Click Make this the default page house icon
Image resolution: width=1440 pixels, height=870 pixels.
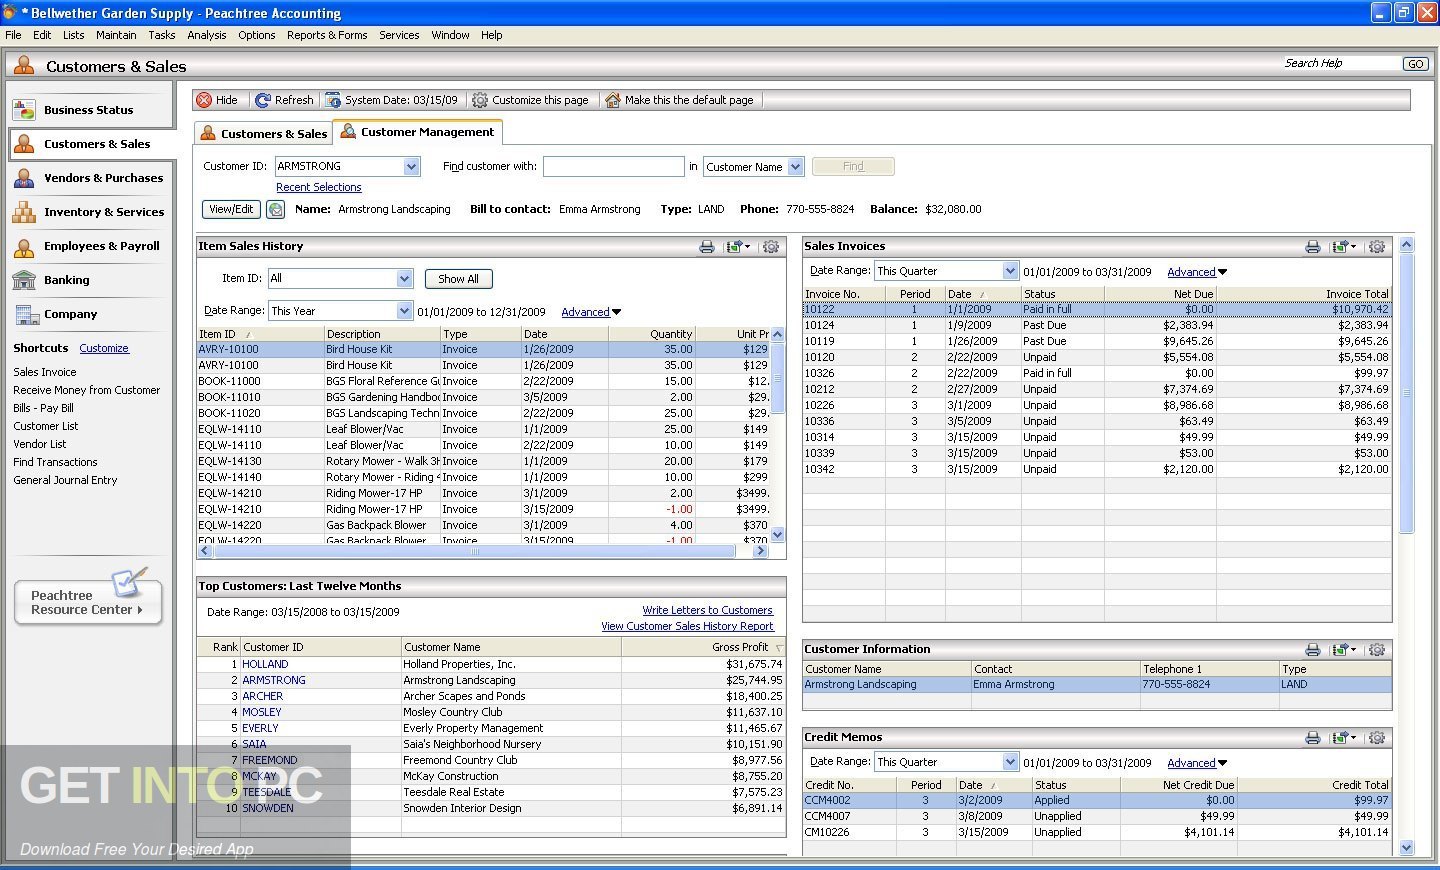pyautogui.click(x=613, y=100)
